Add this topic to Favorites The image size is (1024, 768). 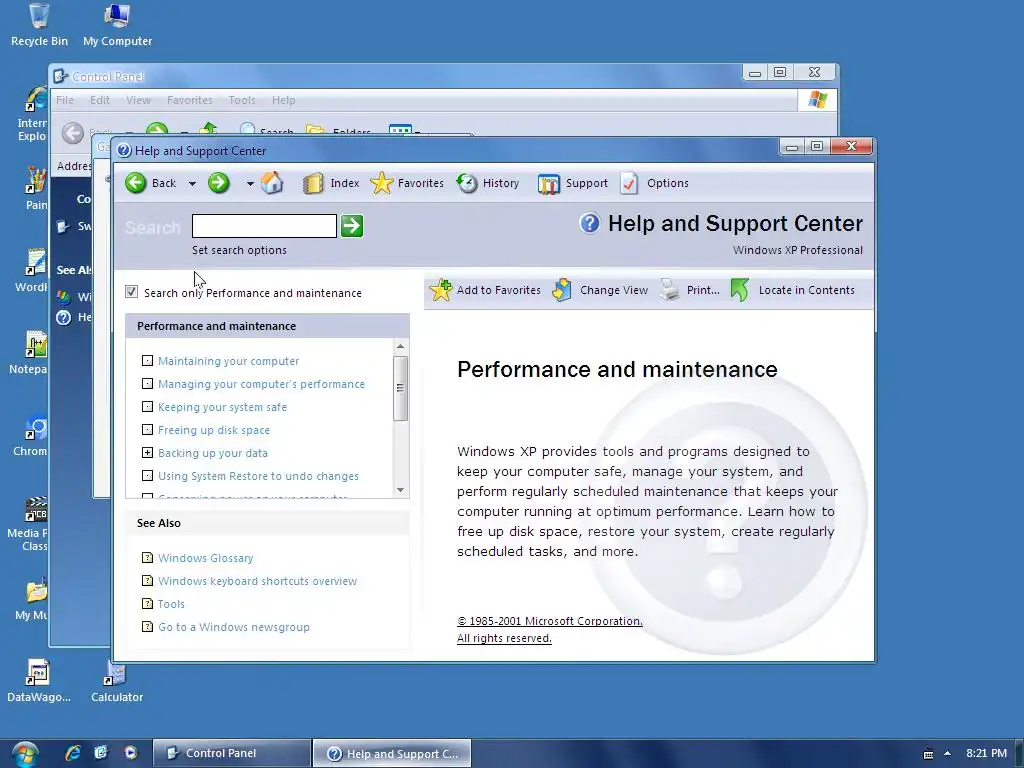pyautogui.click(x=485, y=290)
